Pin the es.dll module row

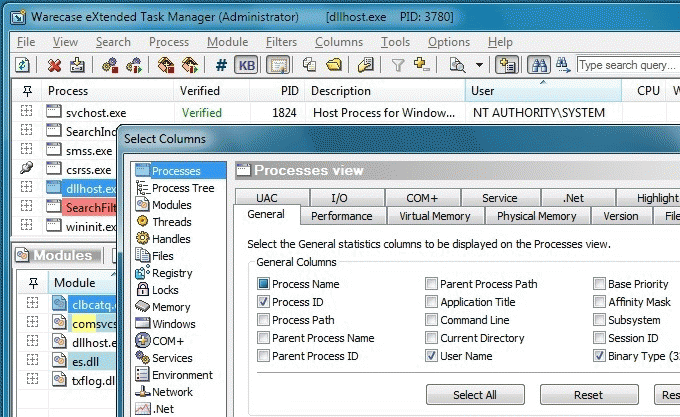click(x=33, y=359)
